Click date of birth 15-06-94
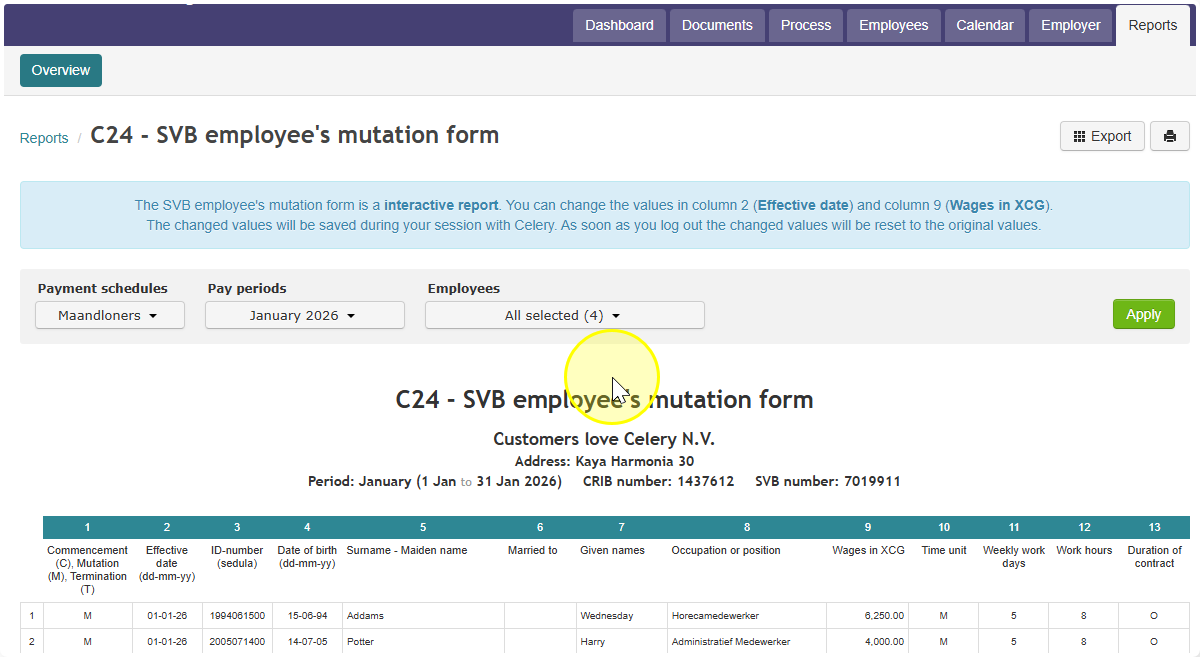The height and width of the screenshot is (657, 1200). pyautogui.click(x=307, y=616)
